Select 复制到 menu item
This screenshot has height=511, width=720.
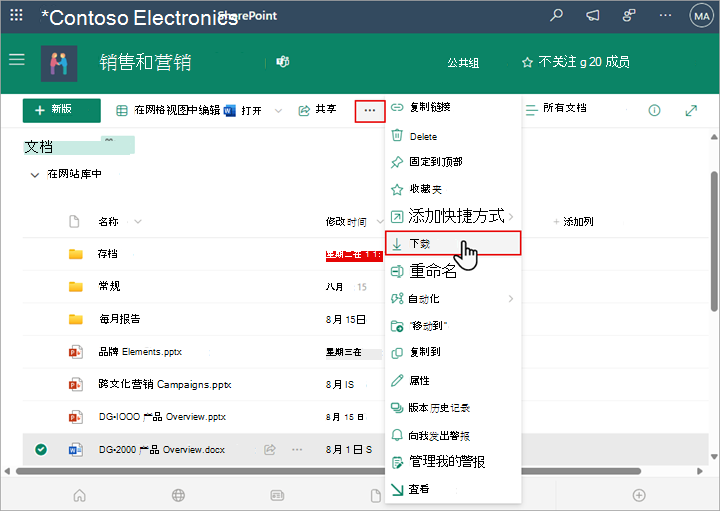[x=453, y=353]
